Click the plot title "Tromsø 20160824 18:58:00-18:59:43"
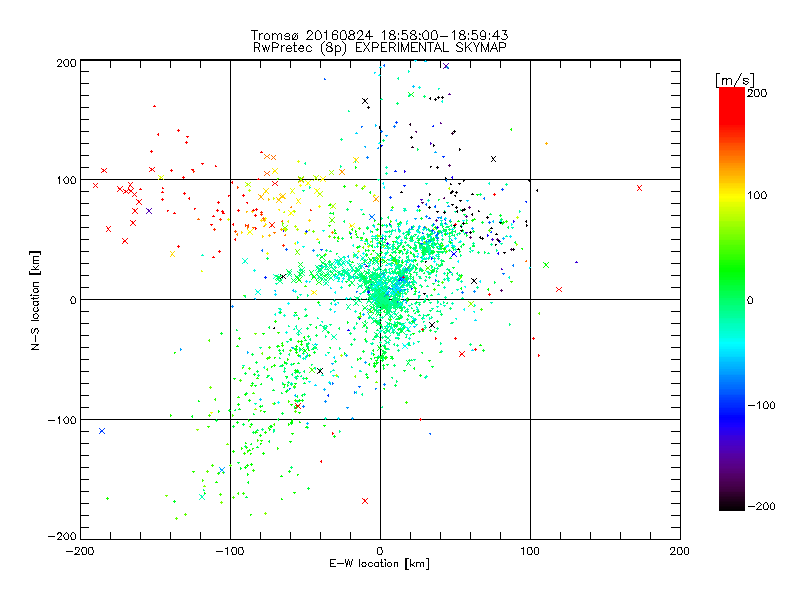Viewport: 800px width, 600px height. (x=379, y=35)
